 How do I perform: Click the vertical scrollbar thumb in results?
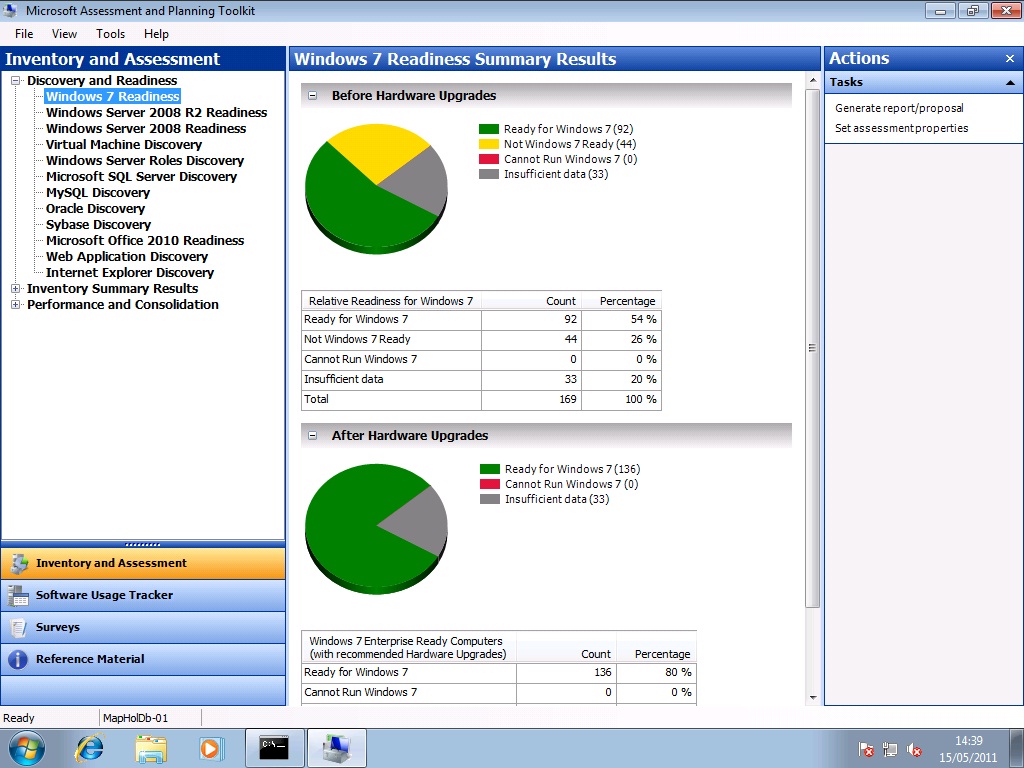point(812,348)
